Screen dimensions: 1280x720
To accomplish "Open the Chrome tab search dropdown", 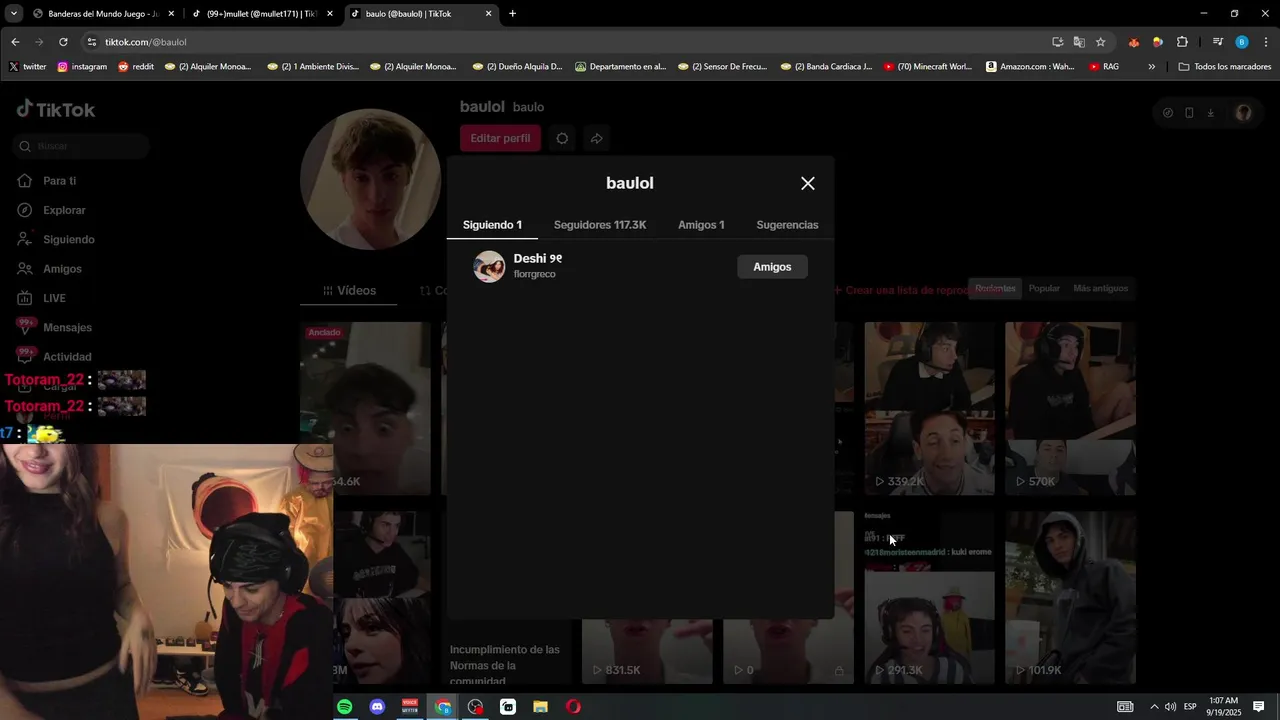I will pos(14,14).
